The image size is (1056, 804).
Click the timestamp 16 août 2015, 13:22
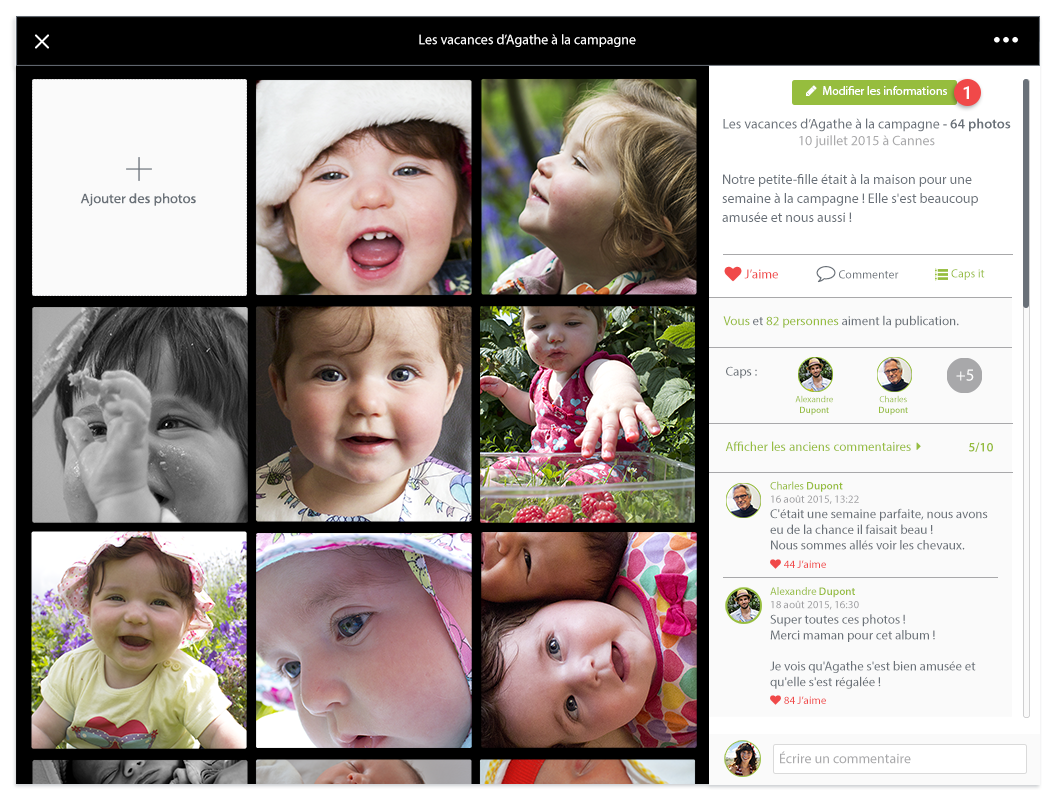pyautogui.click(x=814, y=499)
